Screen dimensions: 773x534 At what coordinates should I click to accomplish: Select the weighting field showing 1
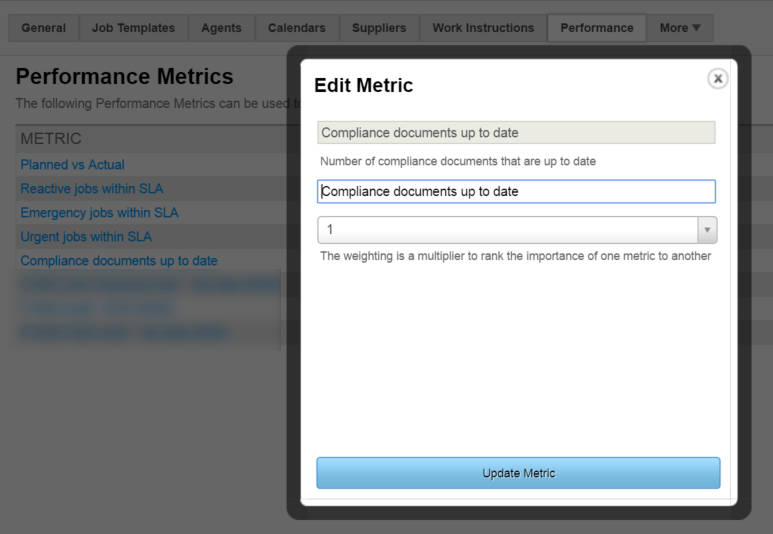coord(507,230)
